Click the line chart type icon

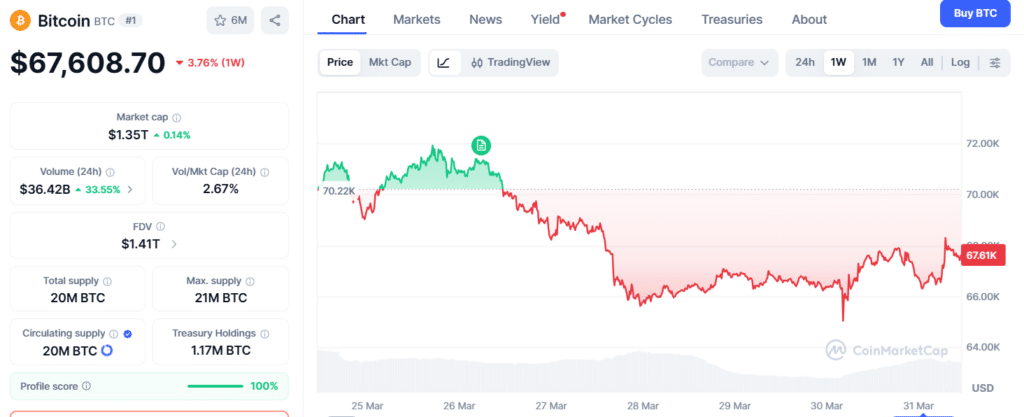coord(444,62)
